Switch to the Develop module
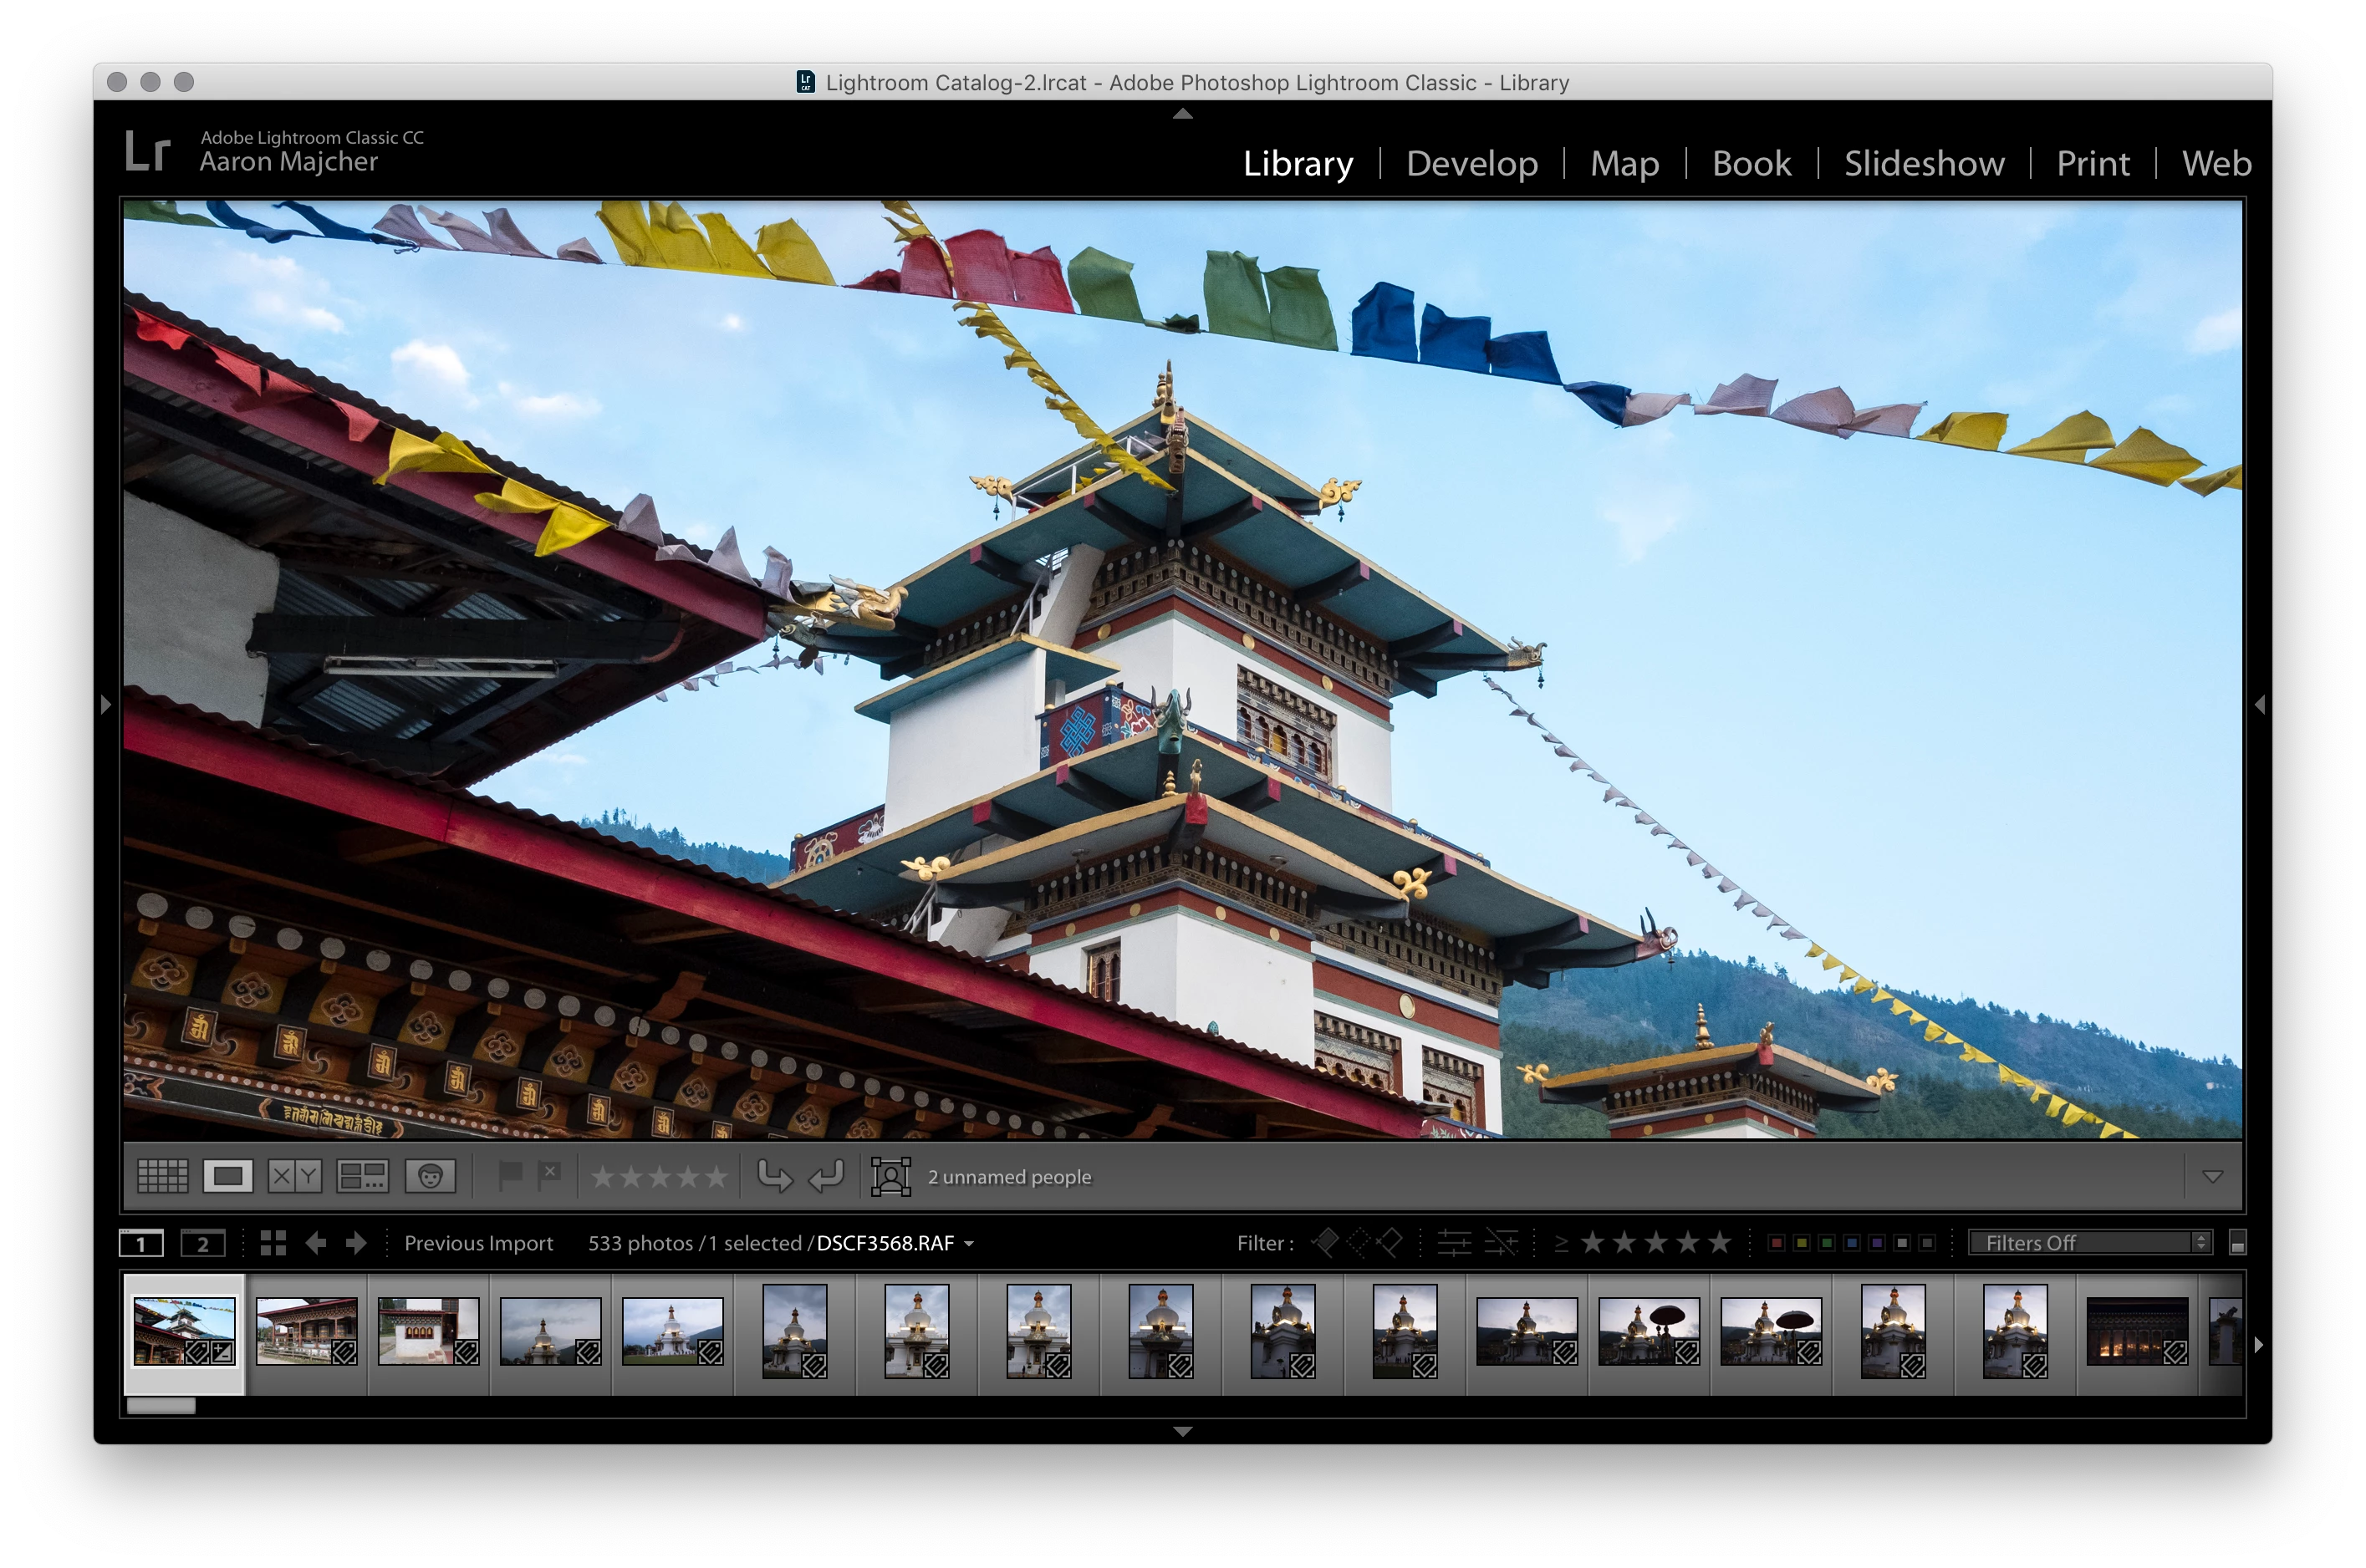The width and height of the screenshot is (2366, 1568). [1471, 163]
